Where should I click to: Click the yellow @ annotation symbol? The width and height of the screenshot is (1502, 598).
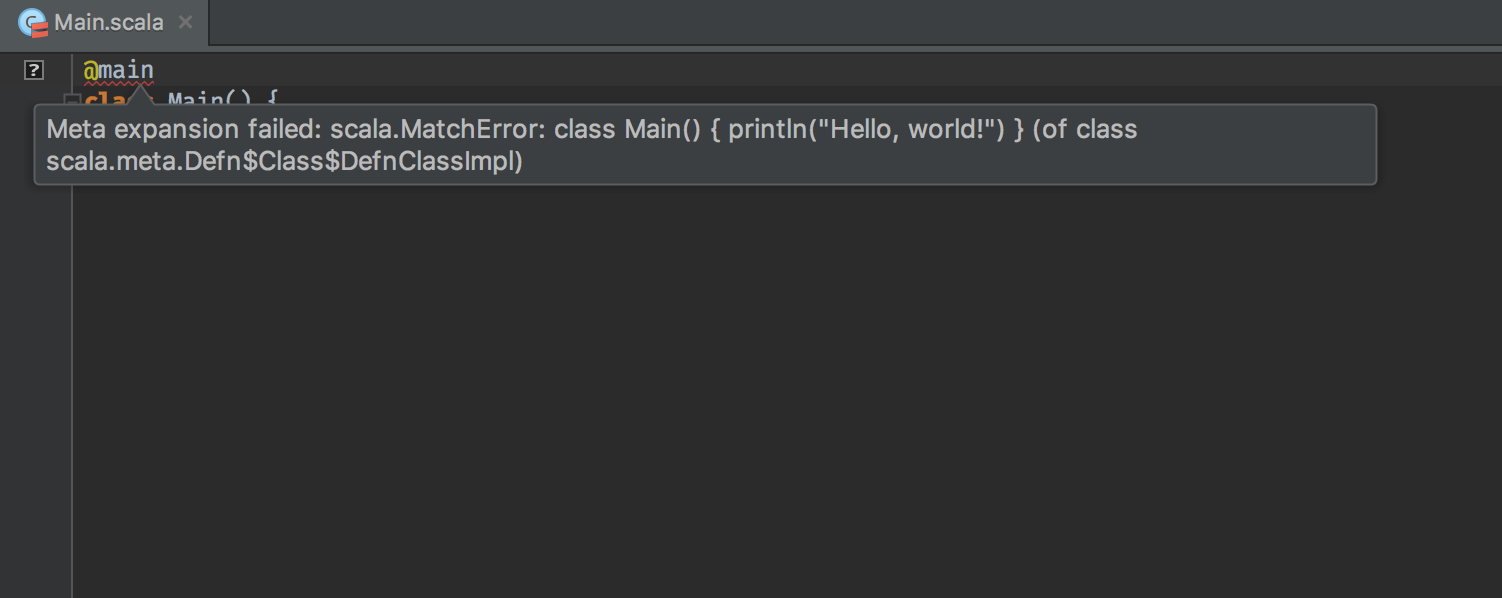coord(90,71)
